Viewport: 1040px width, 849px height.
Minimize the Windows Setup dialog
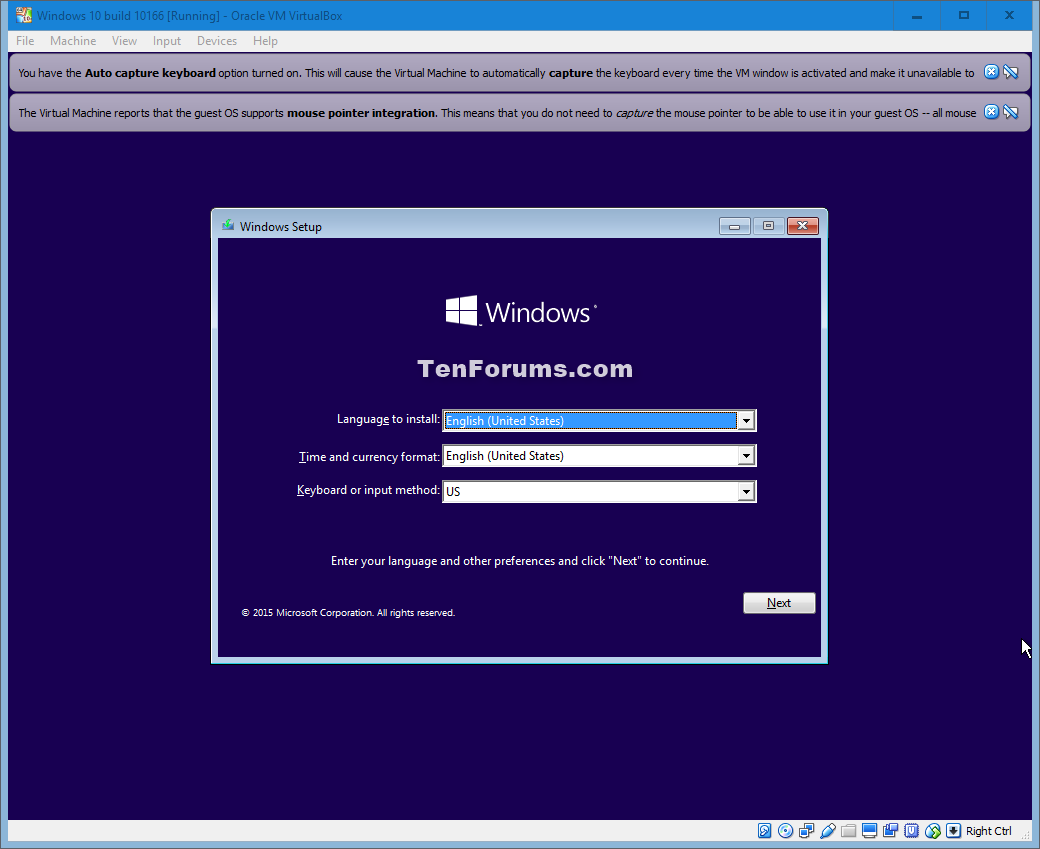tap(735, 226)
